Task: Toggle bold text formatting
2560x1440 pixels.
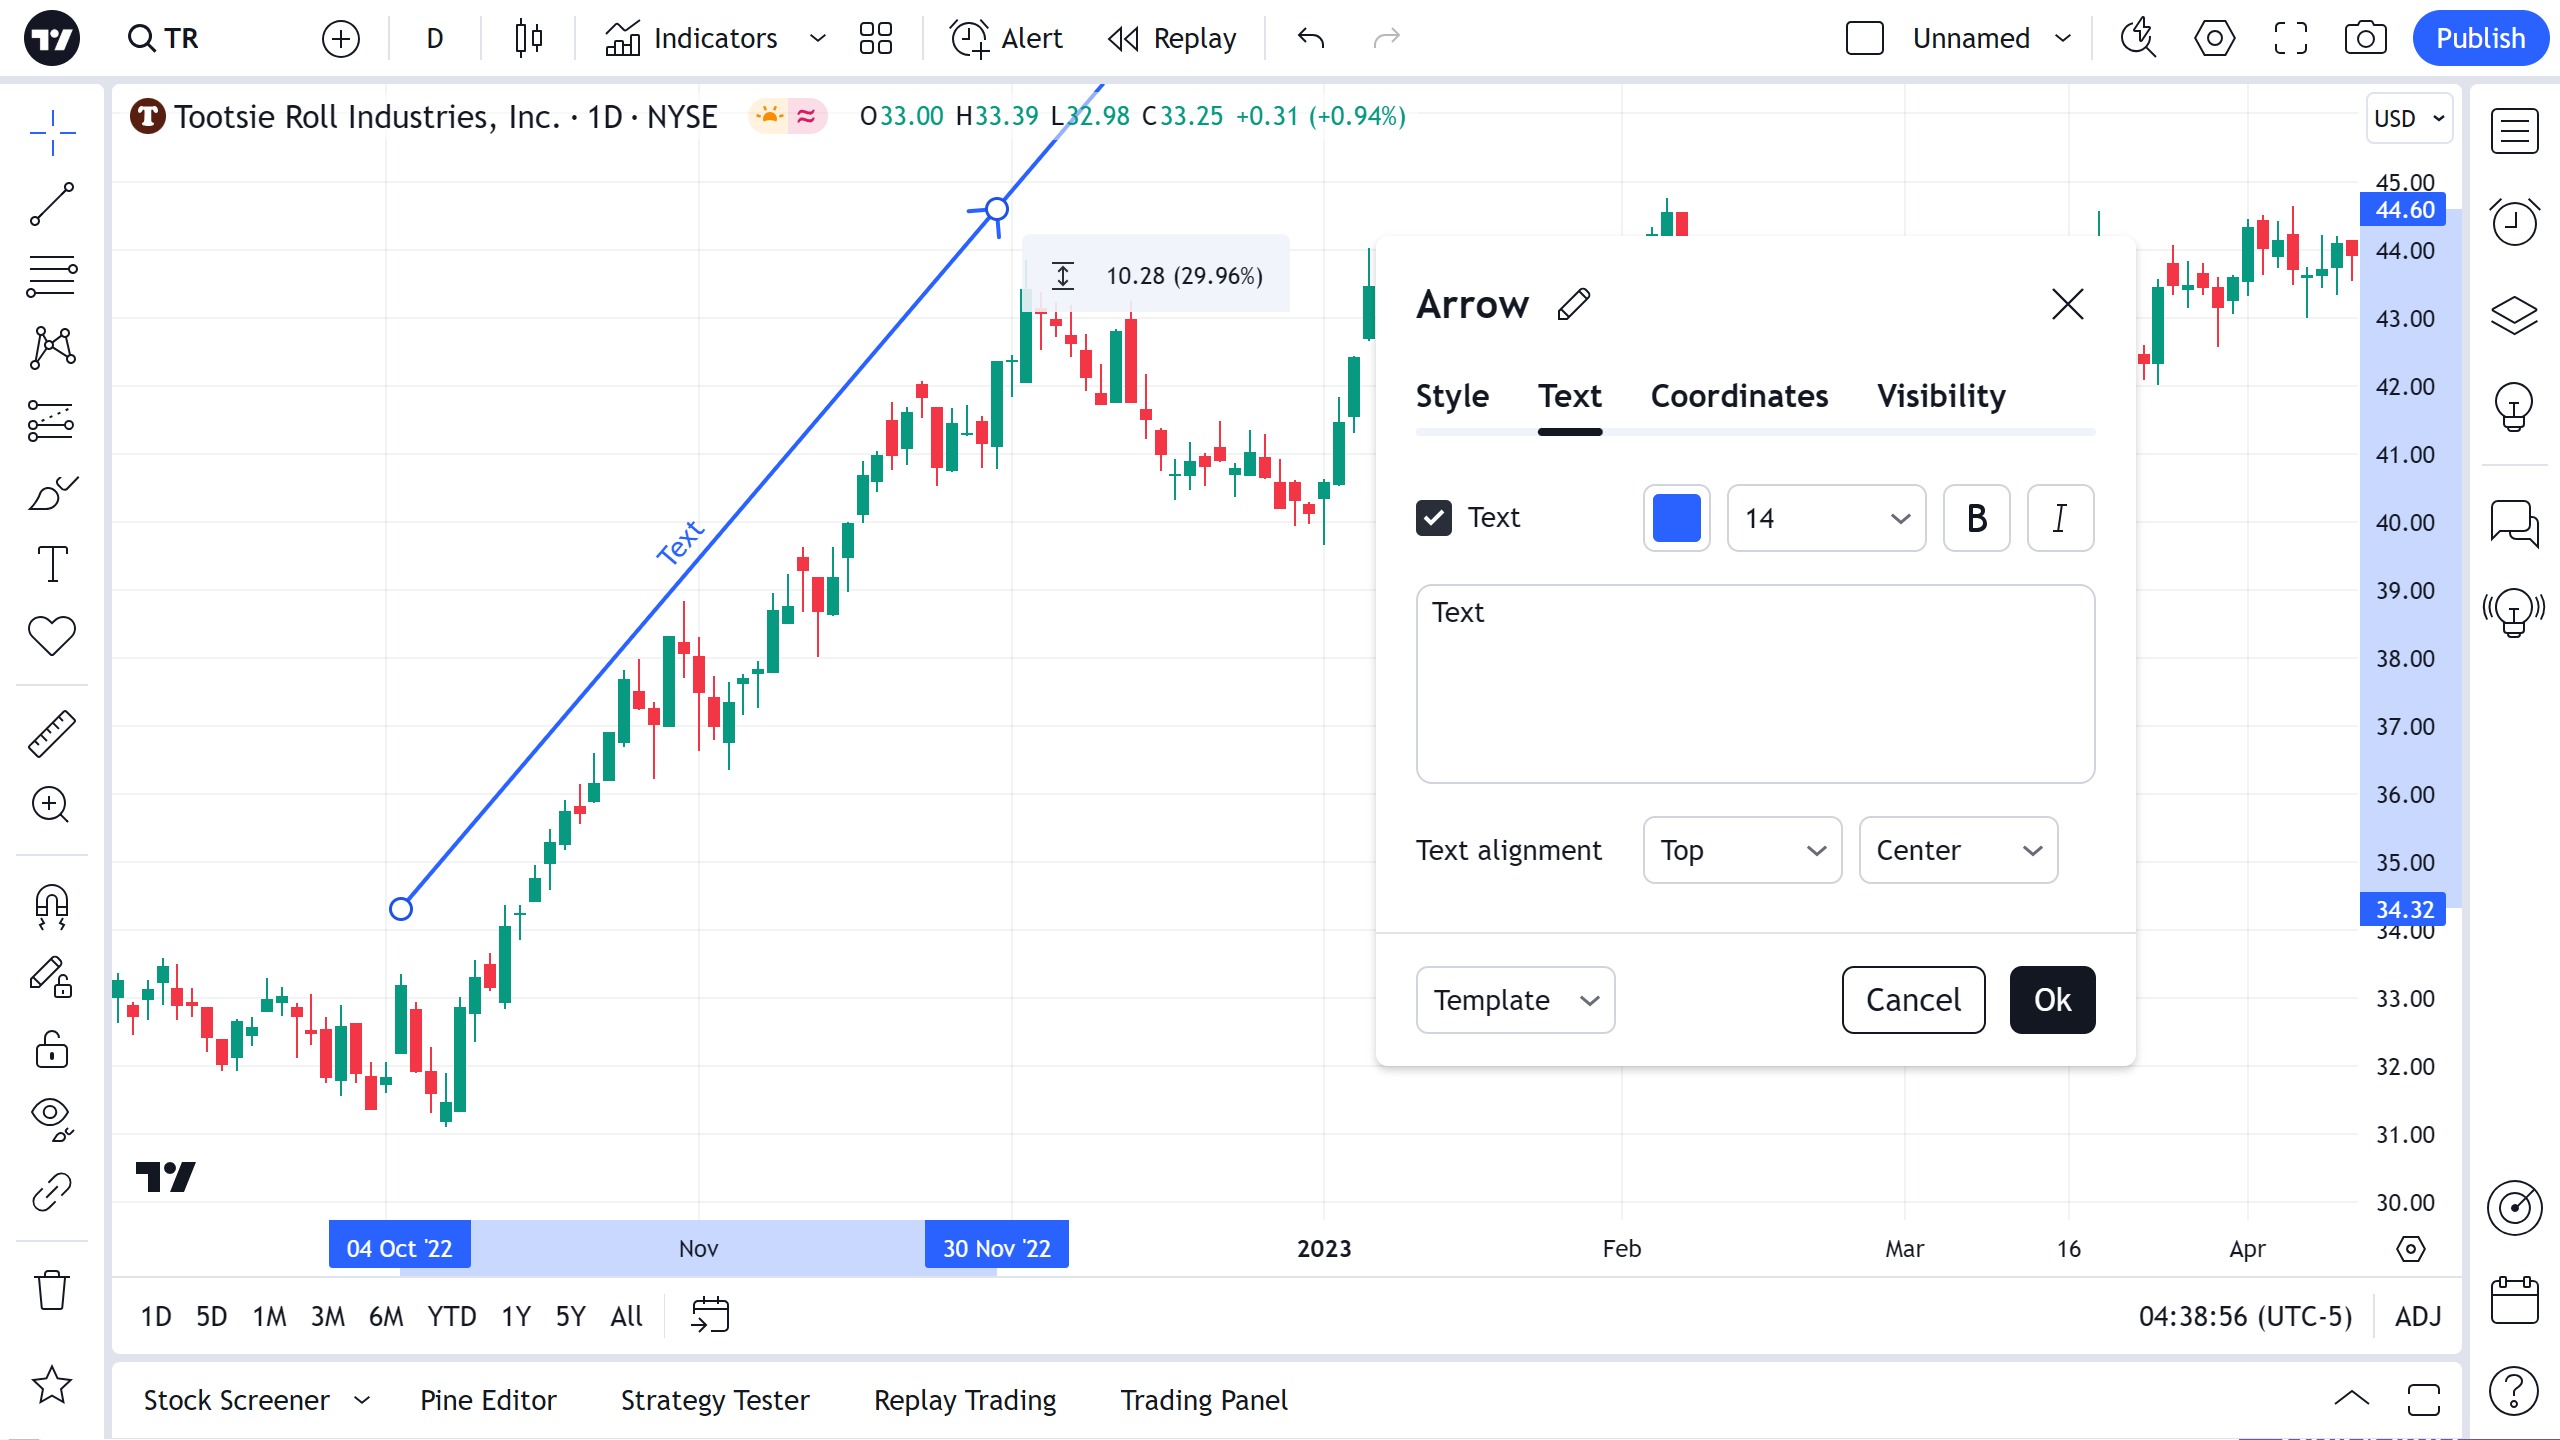Action: (x=1976, y=518)
